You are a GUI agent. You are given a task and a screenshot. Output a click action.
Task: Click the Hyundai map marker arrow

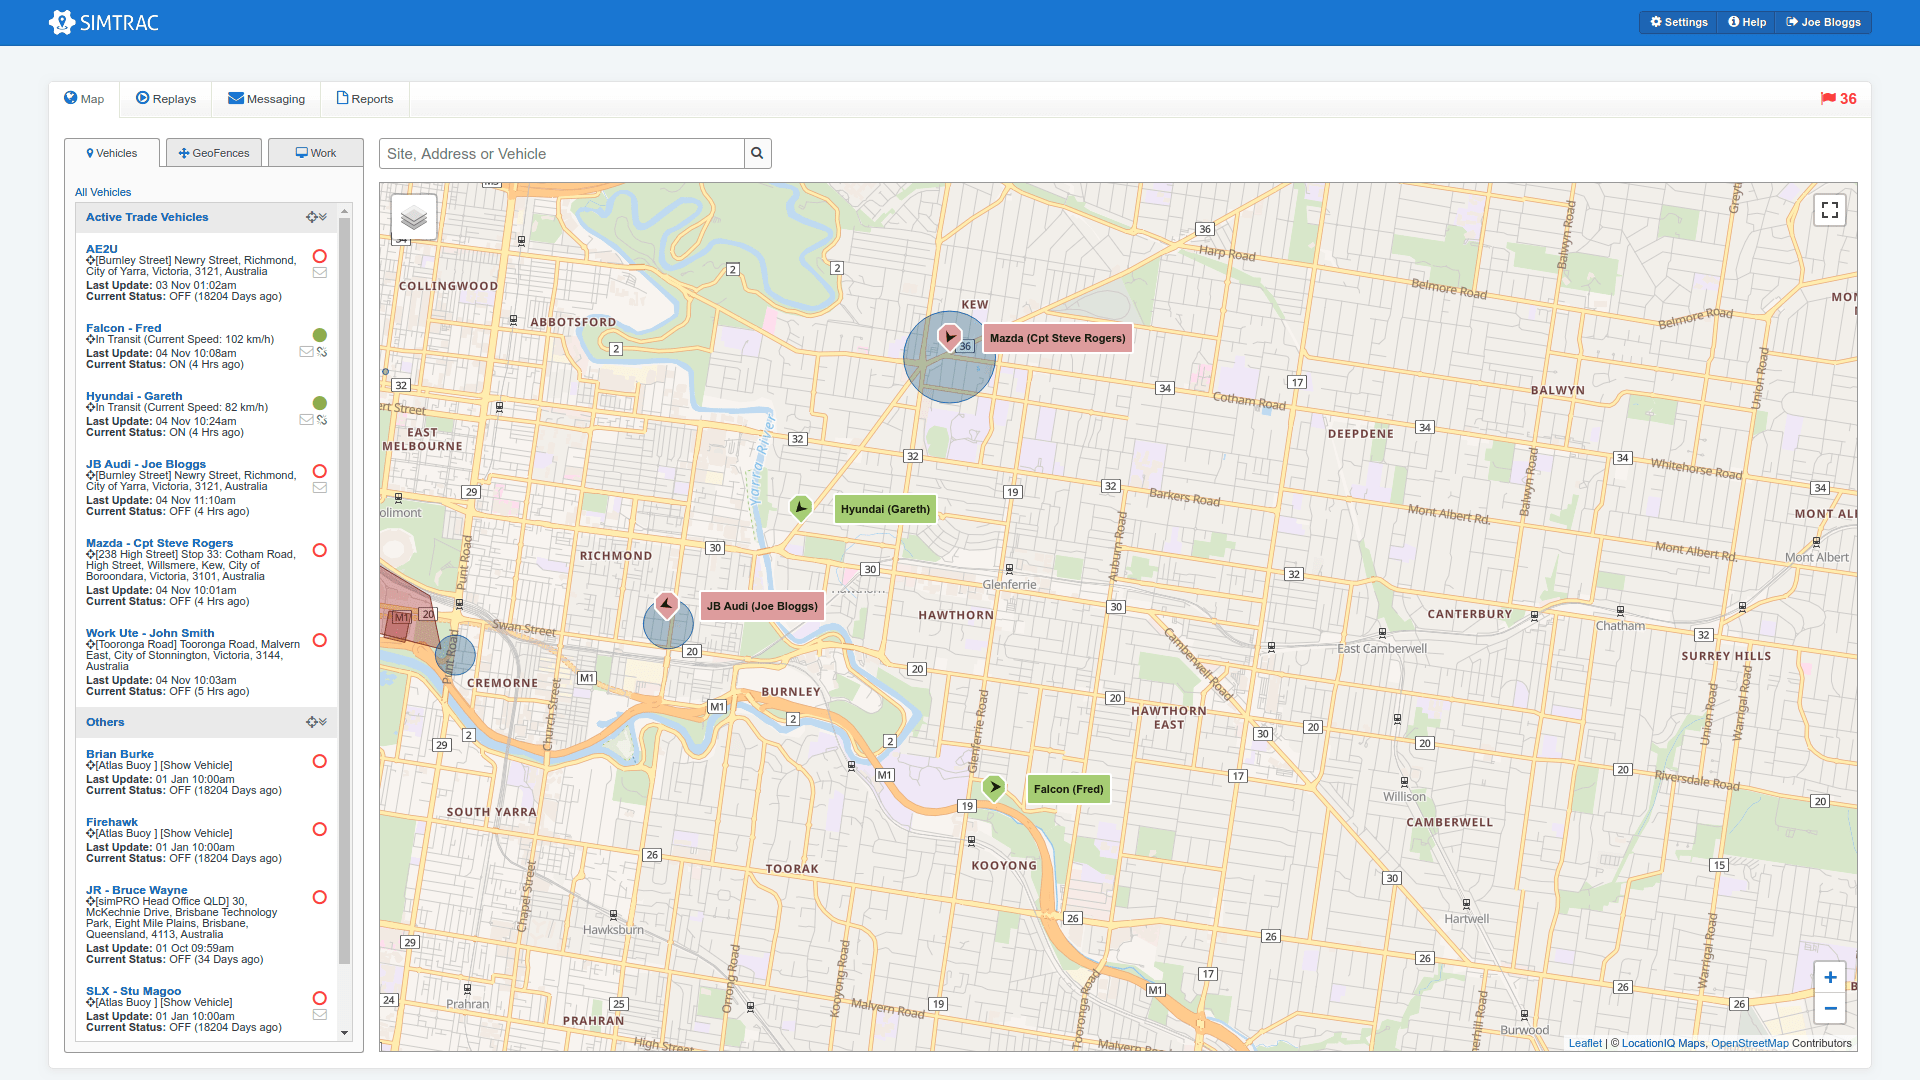[x=800, y=508]
